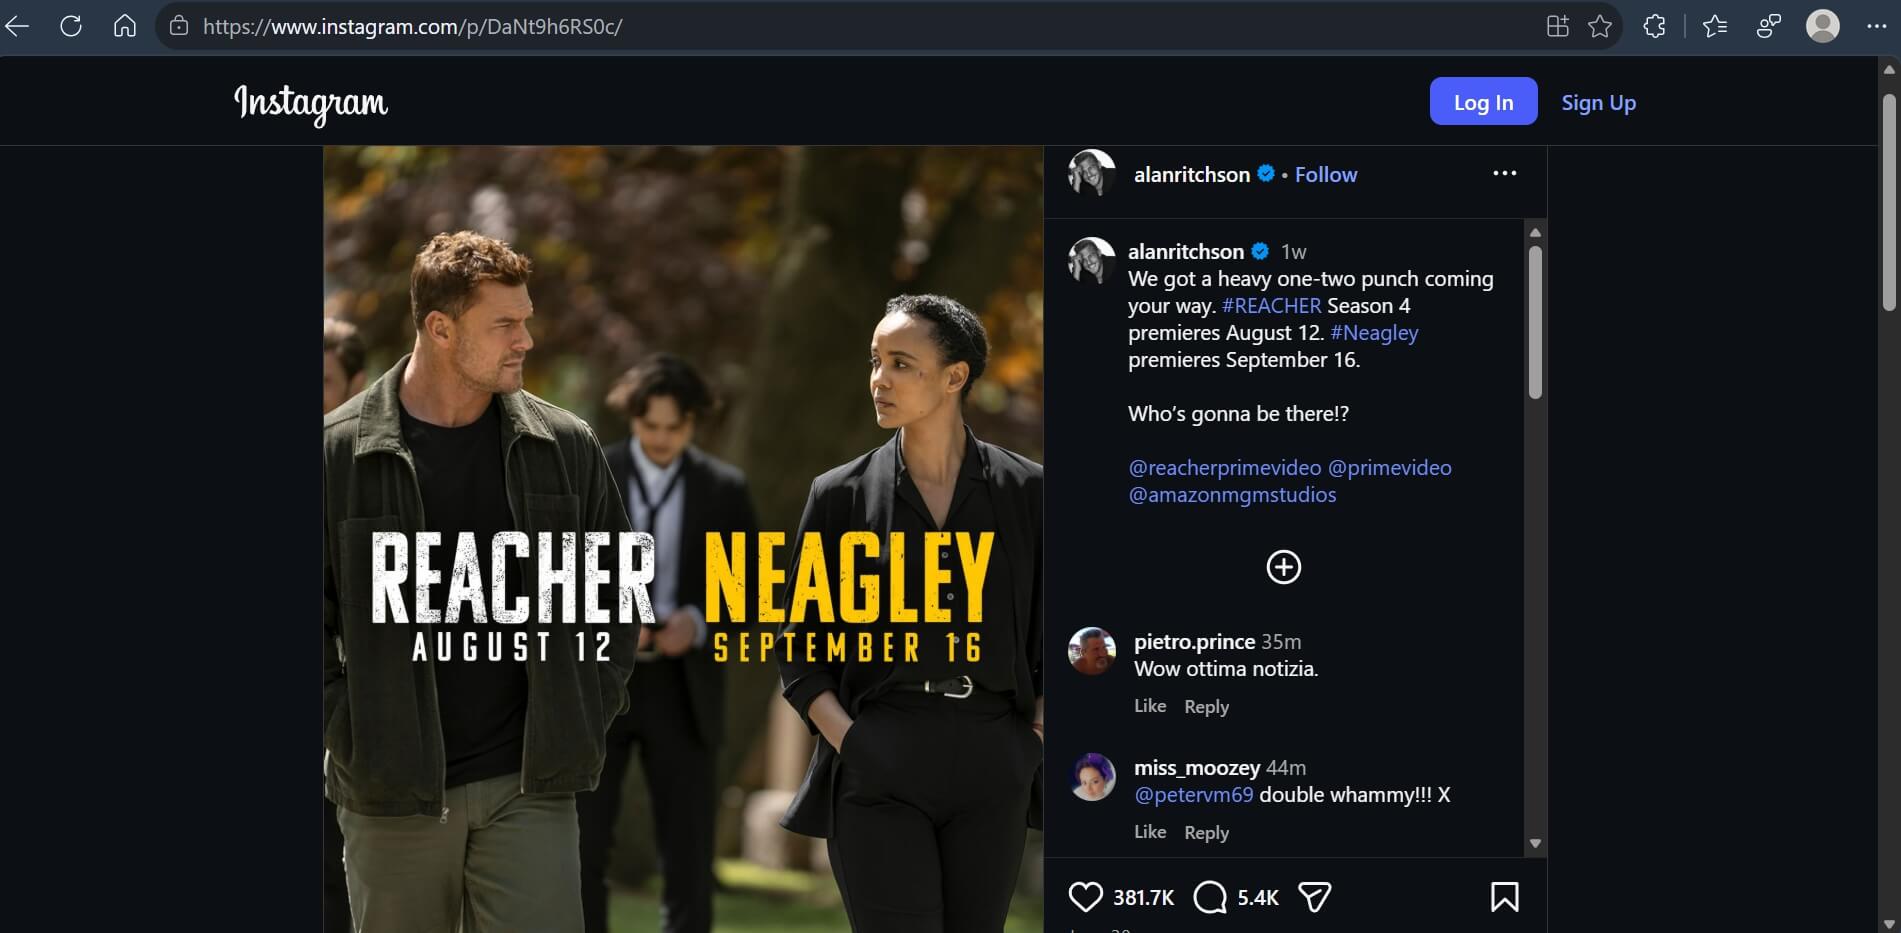Click the 1w post timestamp
Viewport: 1901px width, 933px height.
[x=1294, y=252]
